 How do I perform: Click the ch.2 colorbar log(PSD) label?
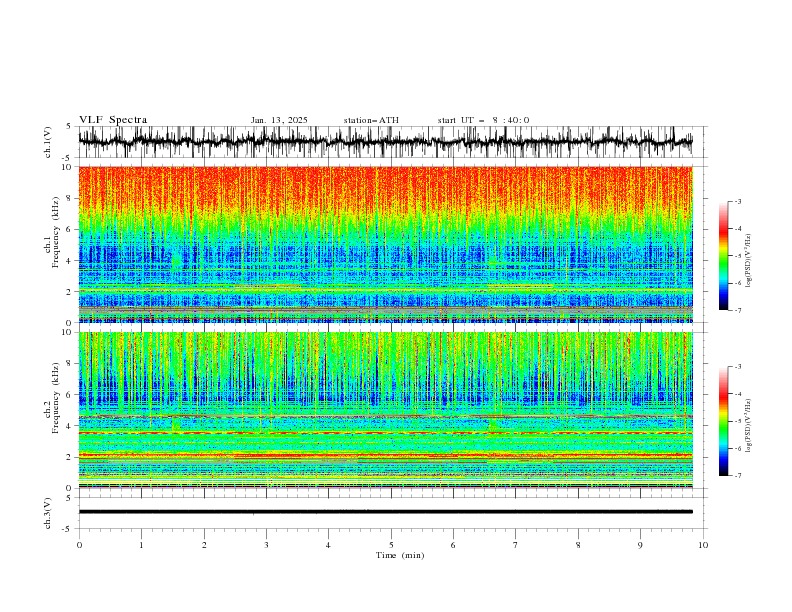point(749,425)
